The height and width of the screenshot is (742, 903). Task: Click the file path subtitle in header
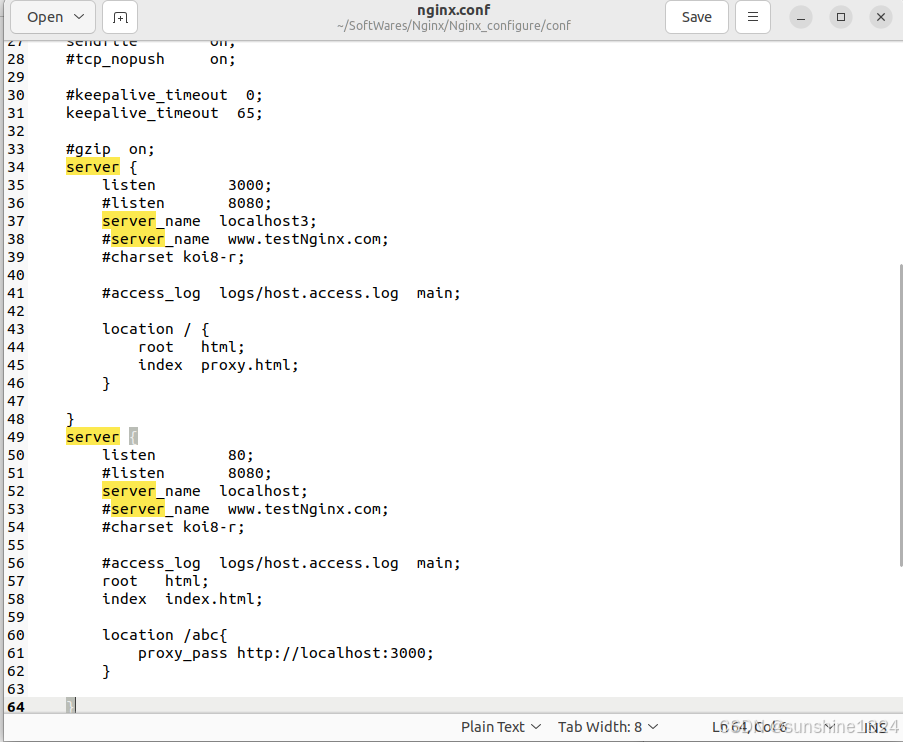click(x=454, y=25)
